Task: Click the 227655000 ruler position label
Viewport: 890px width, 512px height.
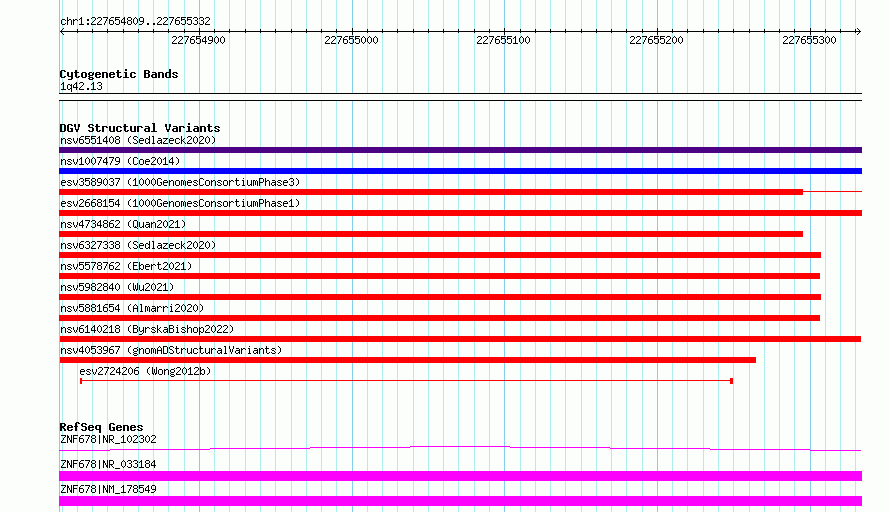Action: point(351,40)
